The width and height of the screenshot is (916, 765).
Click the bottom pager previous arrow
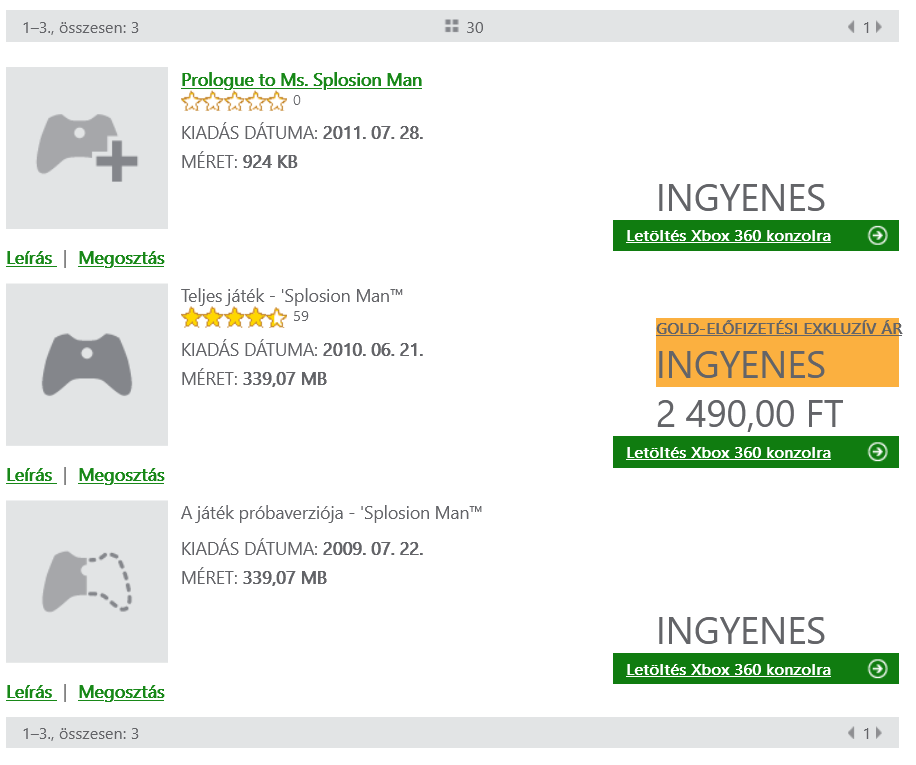coord(851,733)
